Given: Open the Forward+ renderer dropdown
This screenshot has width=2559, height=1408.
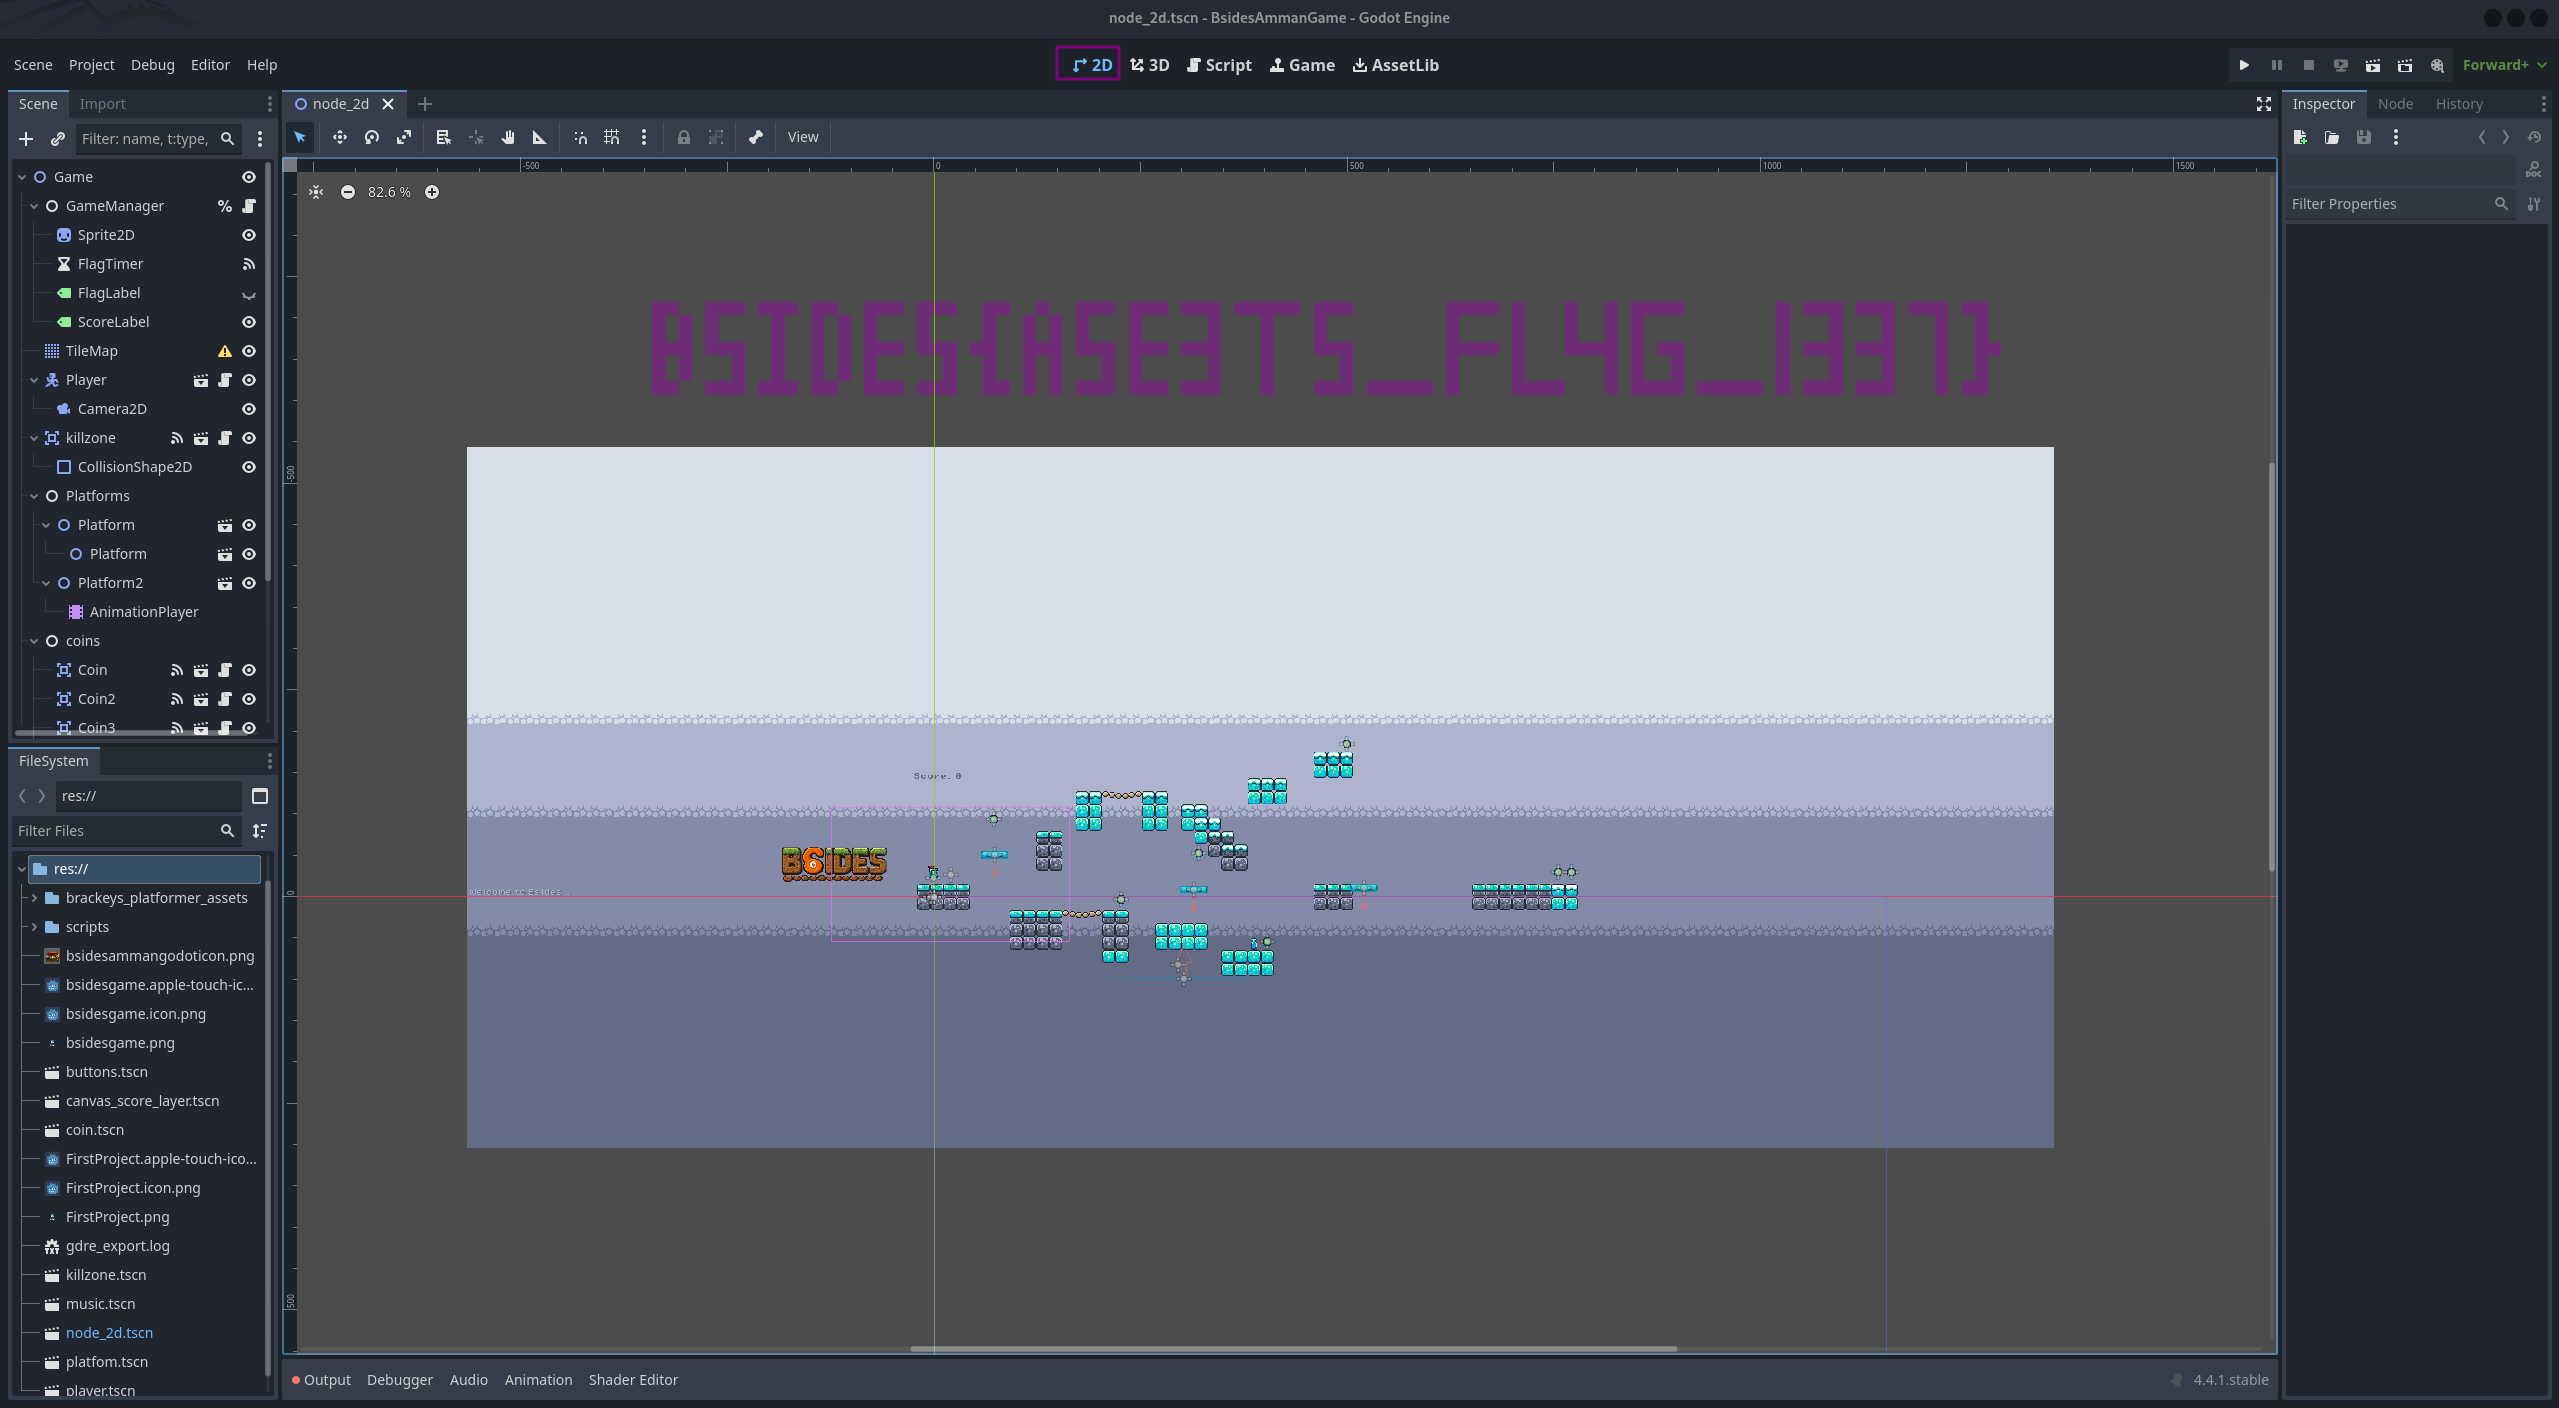Looking at the screenshot, I should click(2504, 65).
